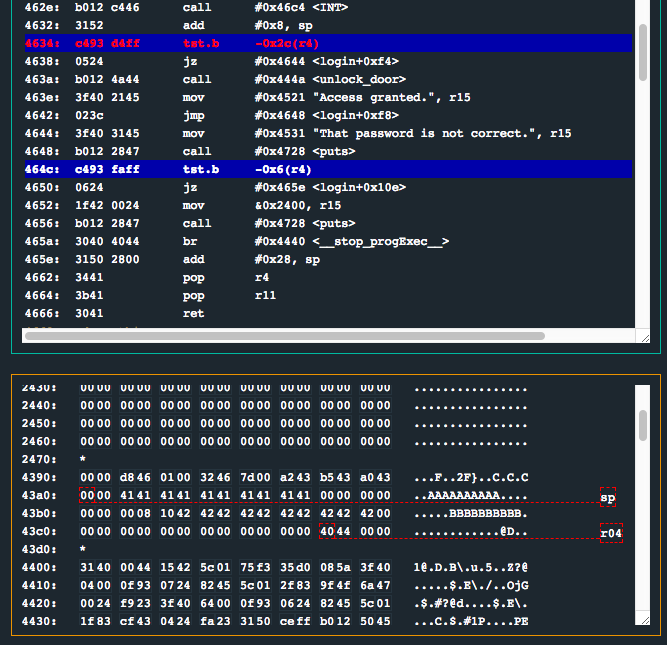Click the memory dump vertical scrollbar thumb
This screenshot has width=667, height=645.
pyautogui.click(x=642, y=423)
